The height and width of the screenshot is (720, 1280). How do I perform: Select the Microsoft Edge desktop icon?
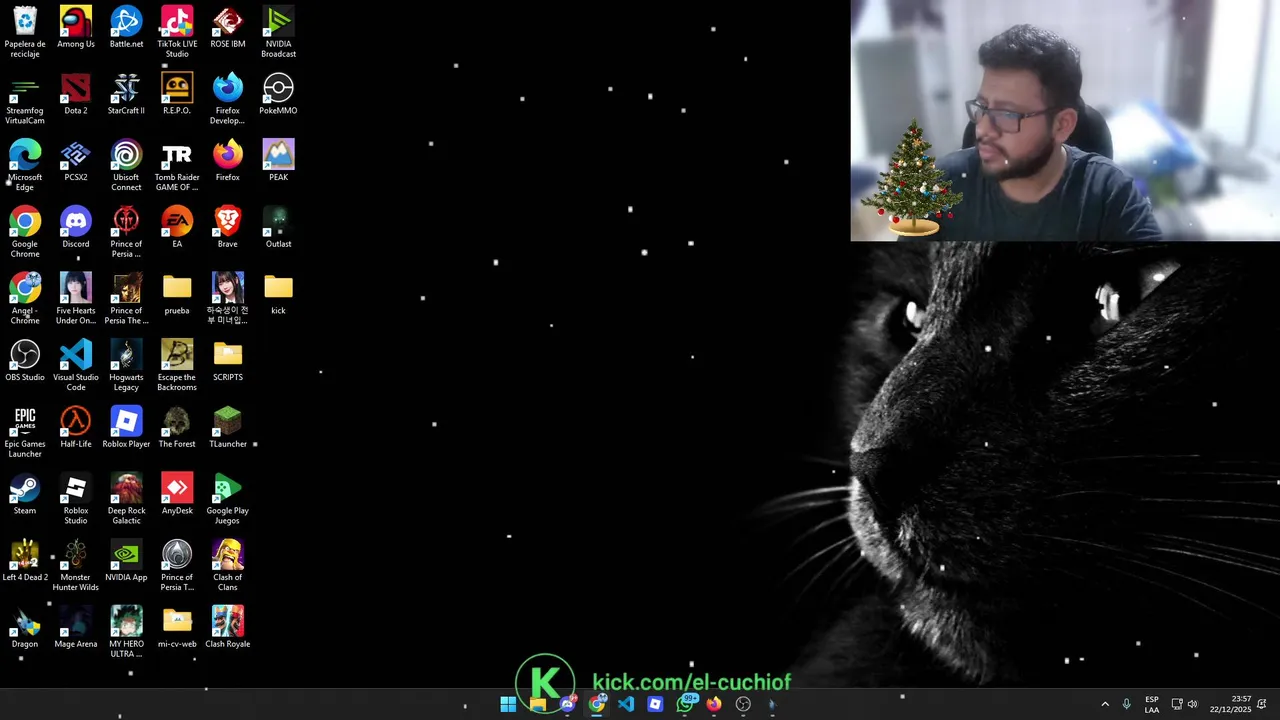(x=25, y=166)
